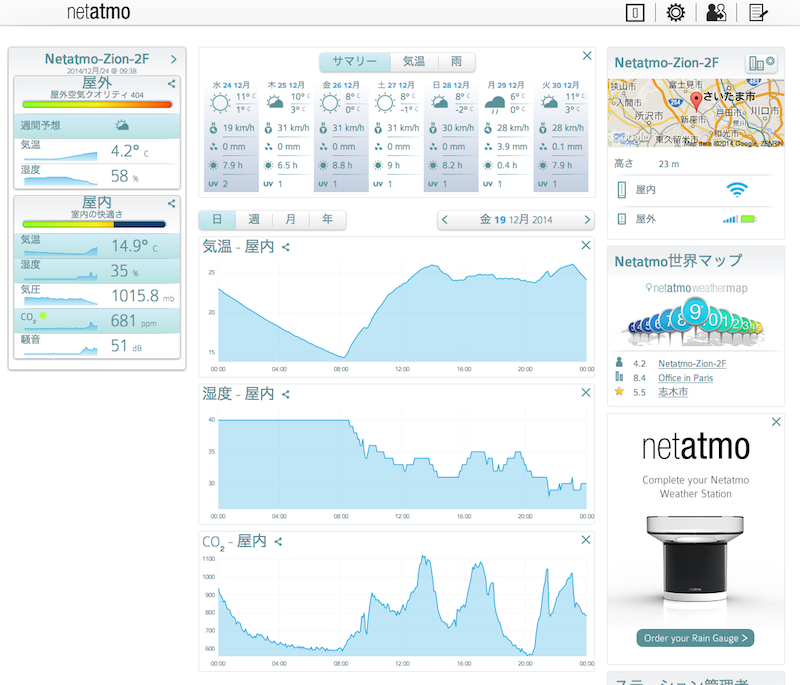800x685 pixels.
Task: Select the 週 time range
Action: point(254,219)
